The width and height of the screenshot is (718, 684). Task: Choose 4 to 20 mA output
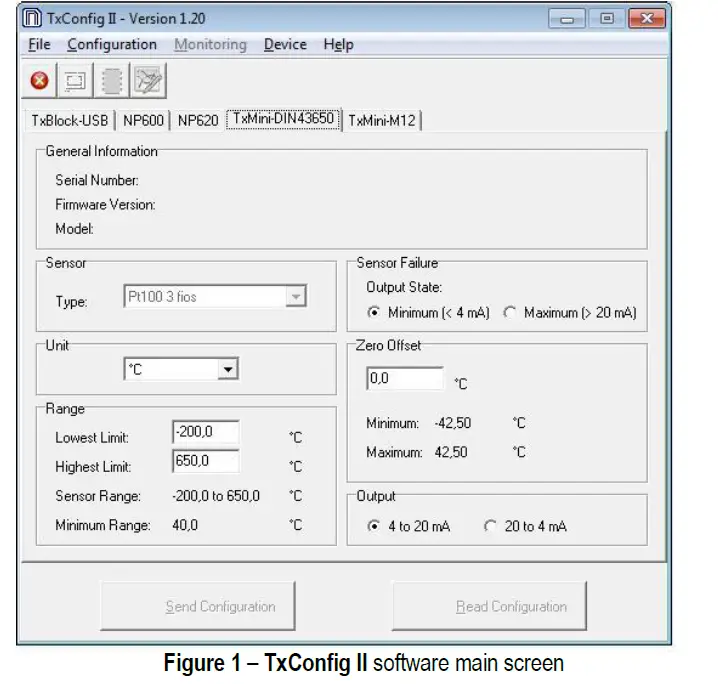pos(409,526)
